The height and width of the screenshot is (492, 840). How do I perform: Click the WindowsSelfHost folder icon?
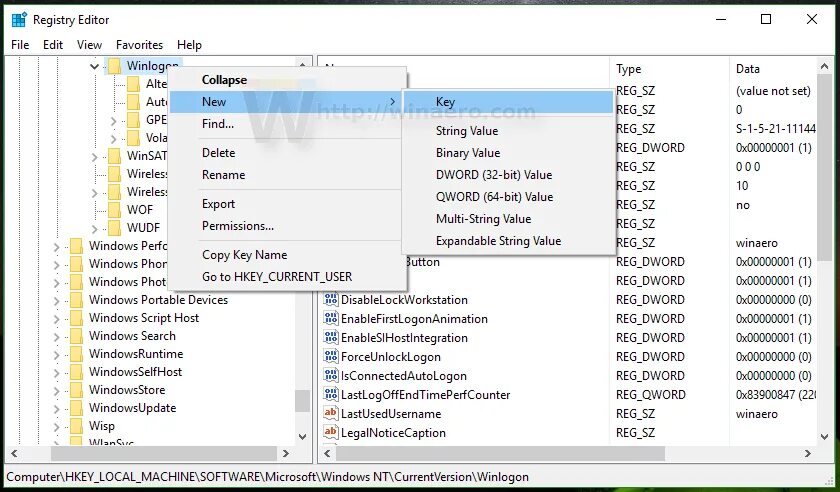pos(77,372)
